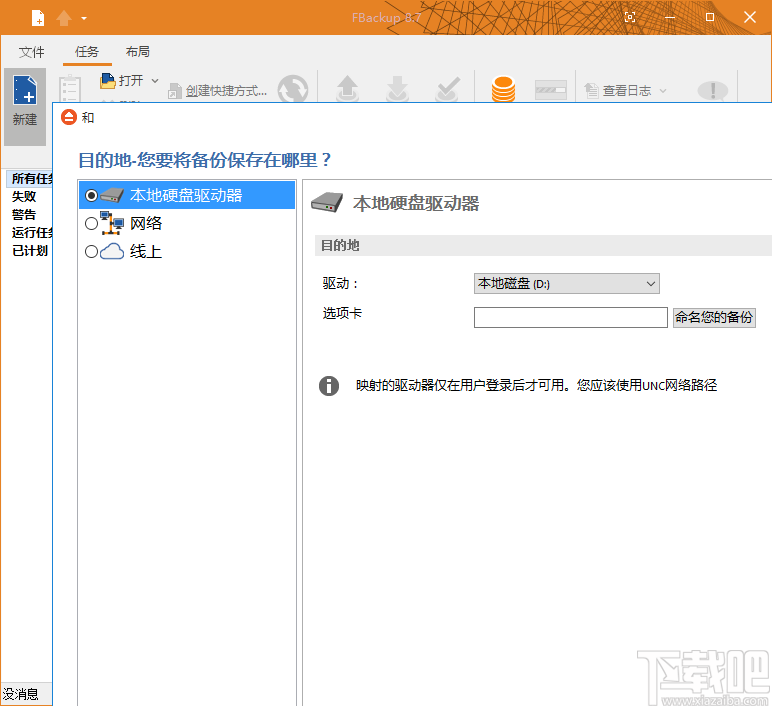
Task: Close the FBackup window
Action: tap(750, 17)
